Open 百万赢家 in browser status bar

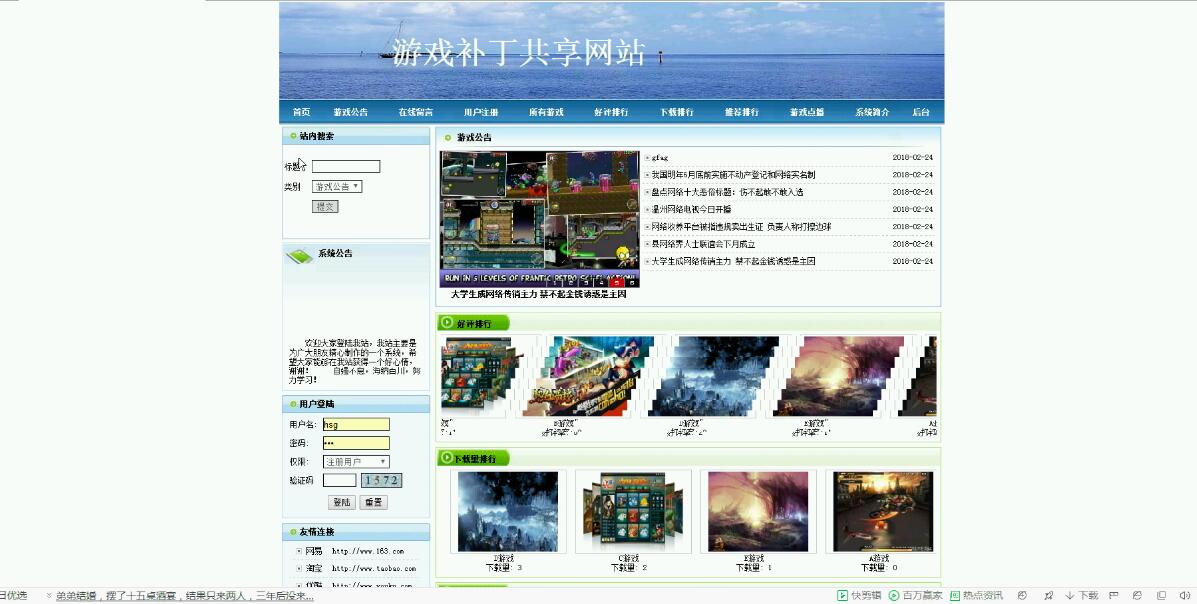pyautogui.click(x=915, y=596)
